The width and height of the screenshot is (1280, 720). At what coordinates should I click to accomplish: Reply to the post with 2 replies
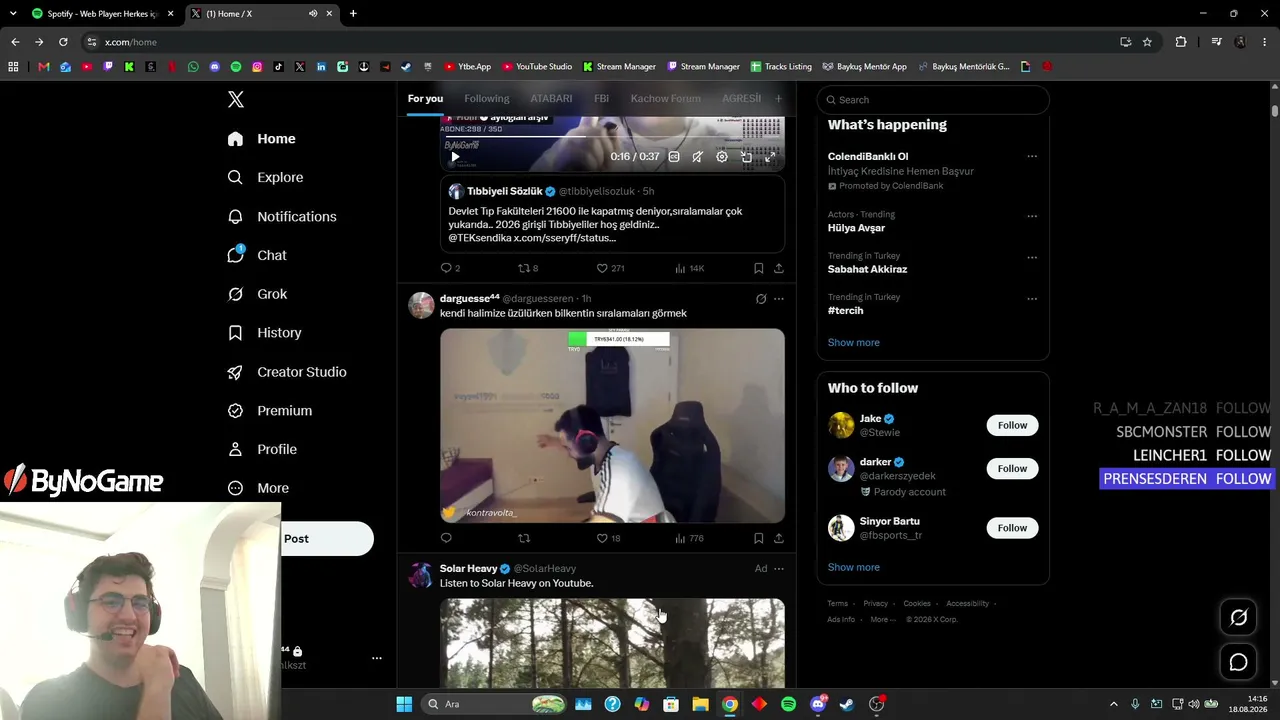(x=450, y=268)
